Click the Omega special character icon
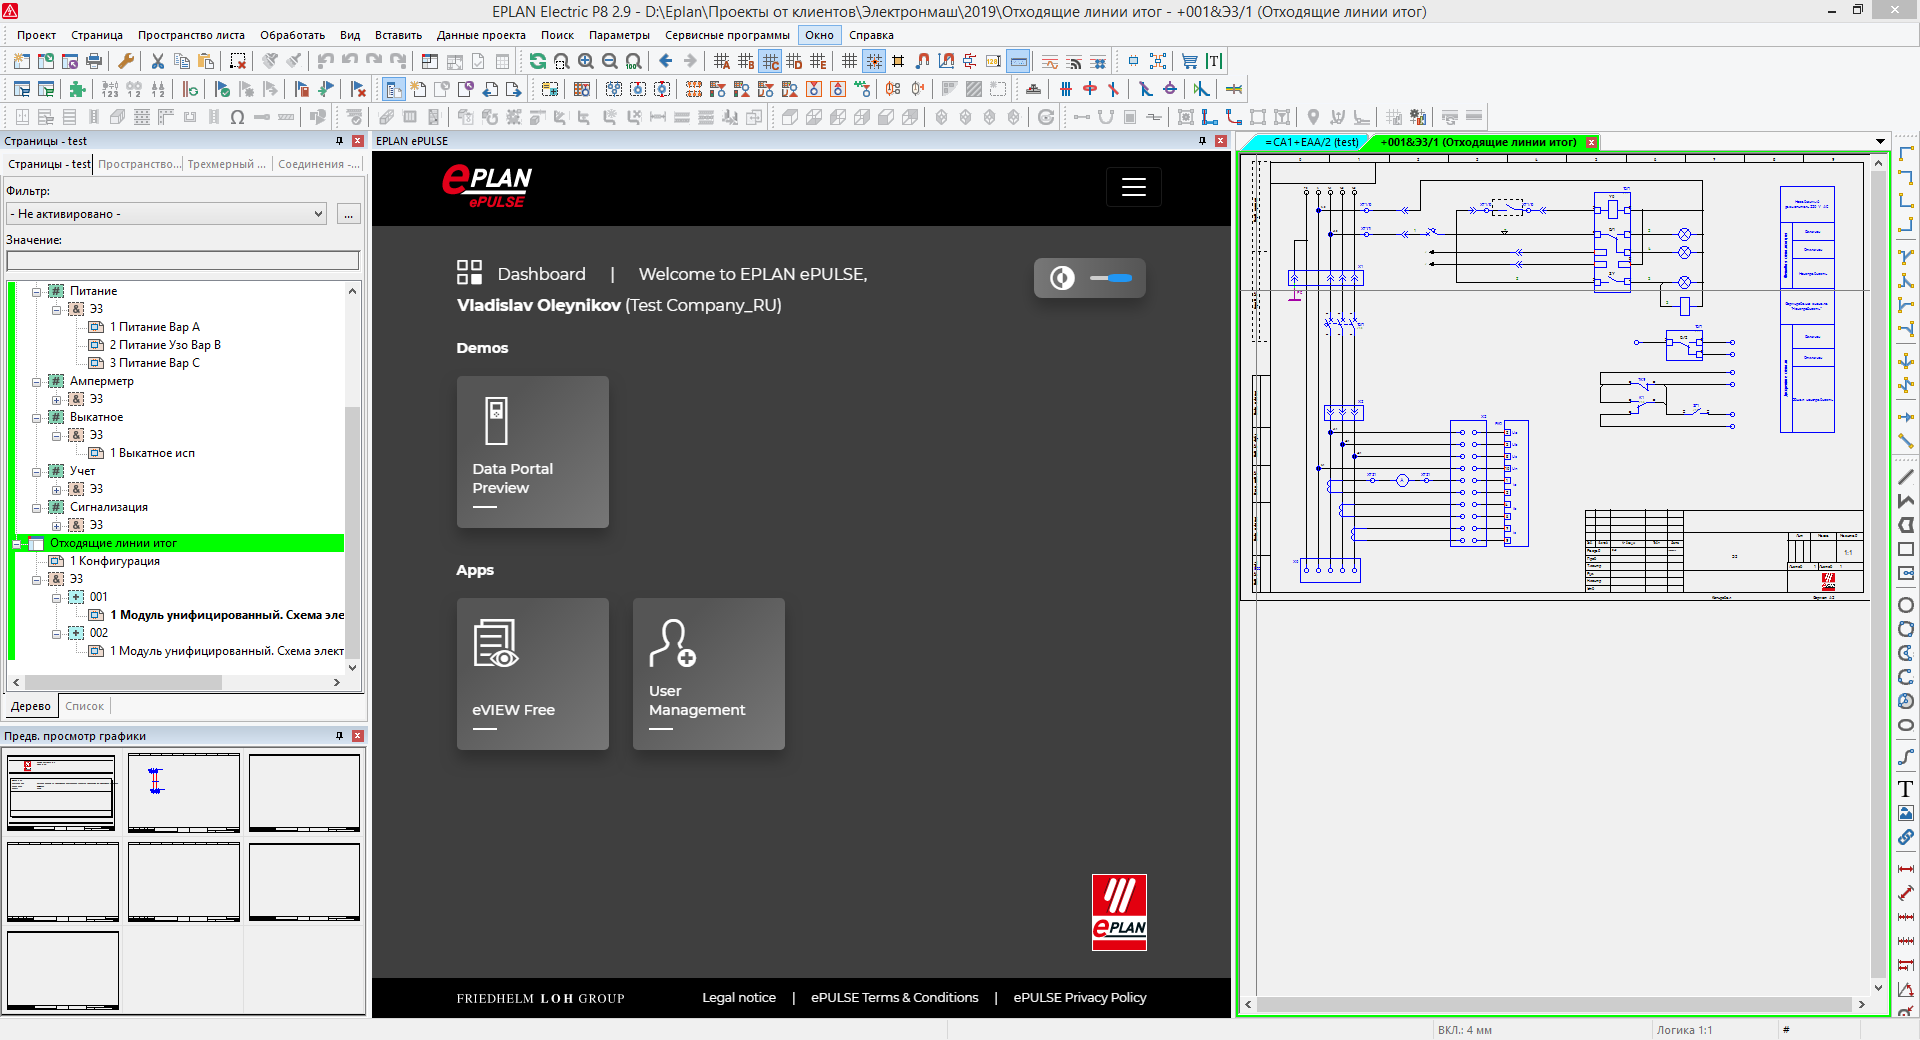This screenshot has height=1040, width=1920. coord(237,117)
